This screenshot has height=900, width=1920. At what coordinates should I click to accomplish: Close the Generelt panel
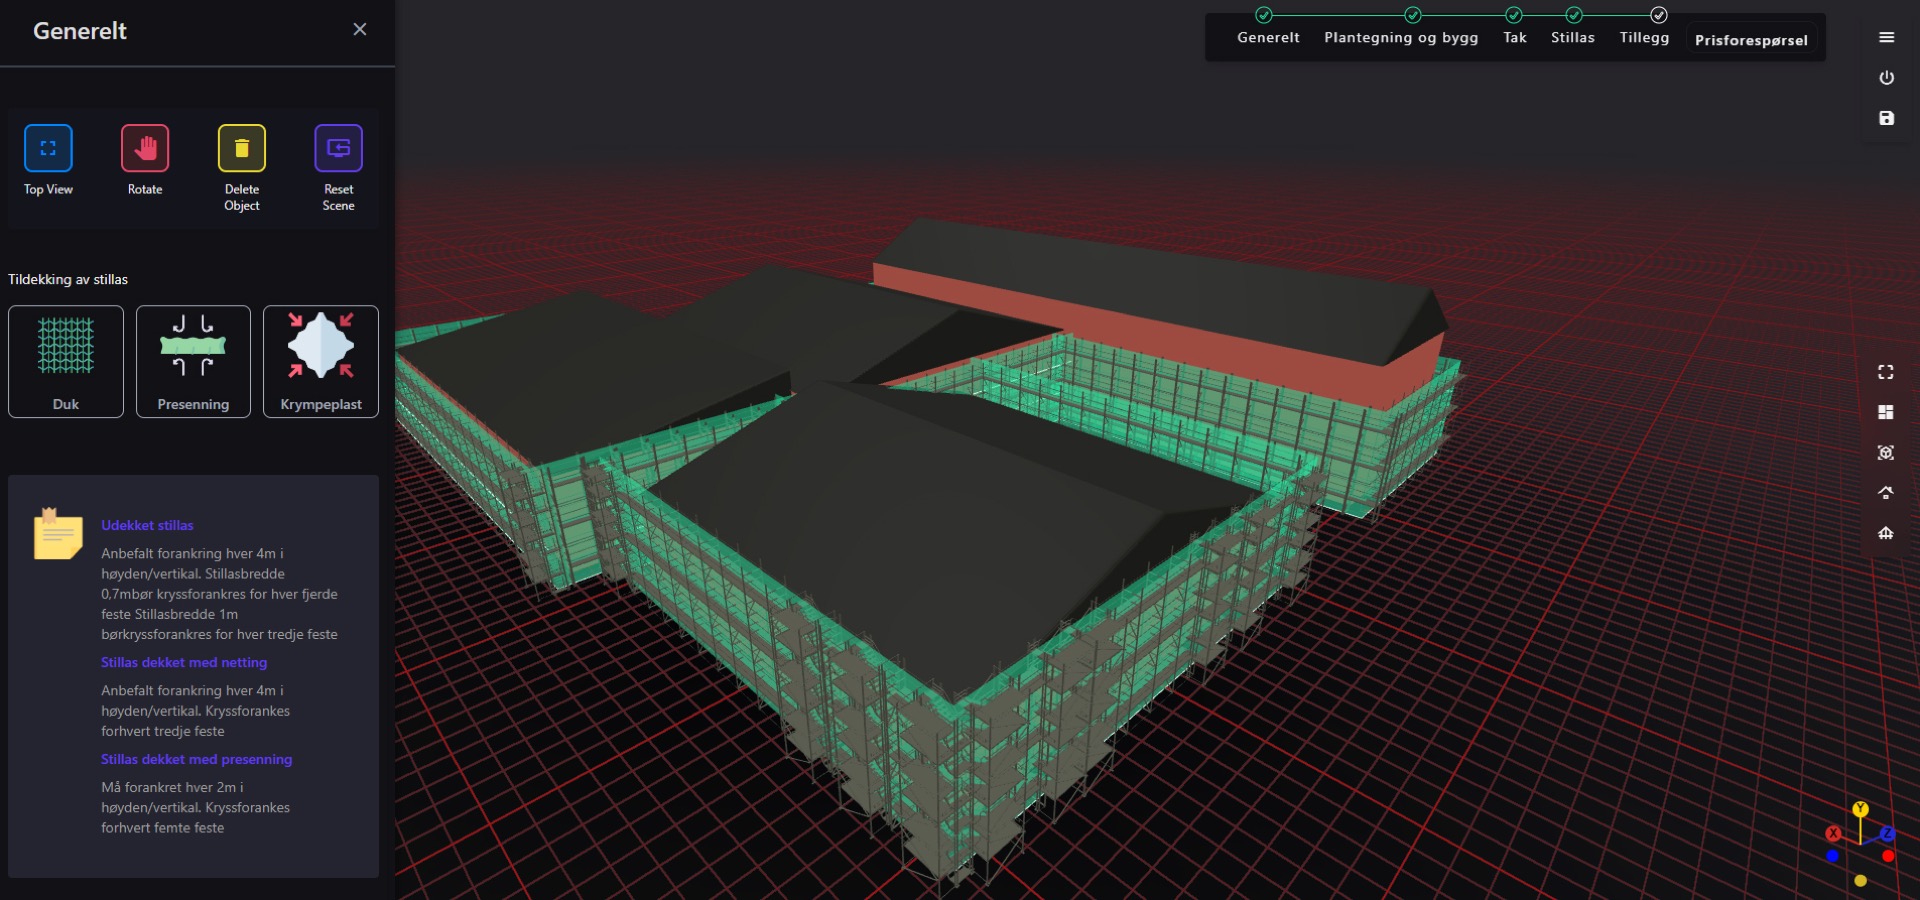tap(360, 29)
